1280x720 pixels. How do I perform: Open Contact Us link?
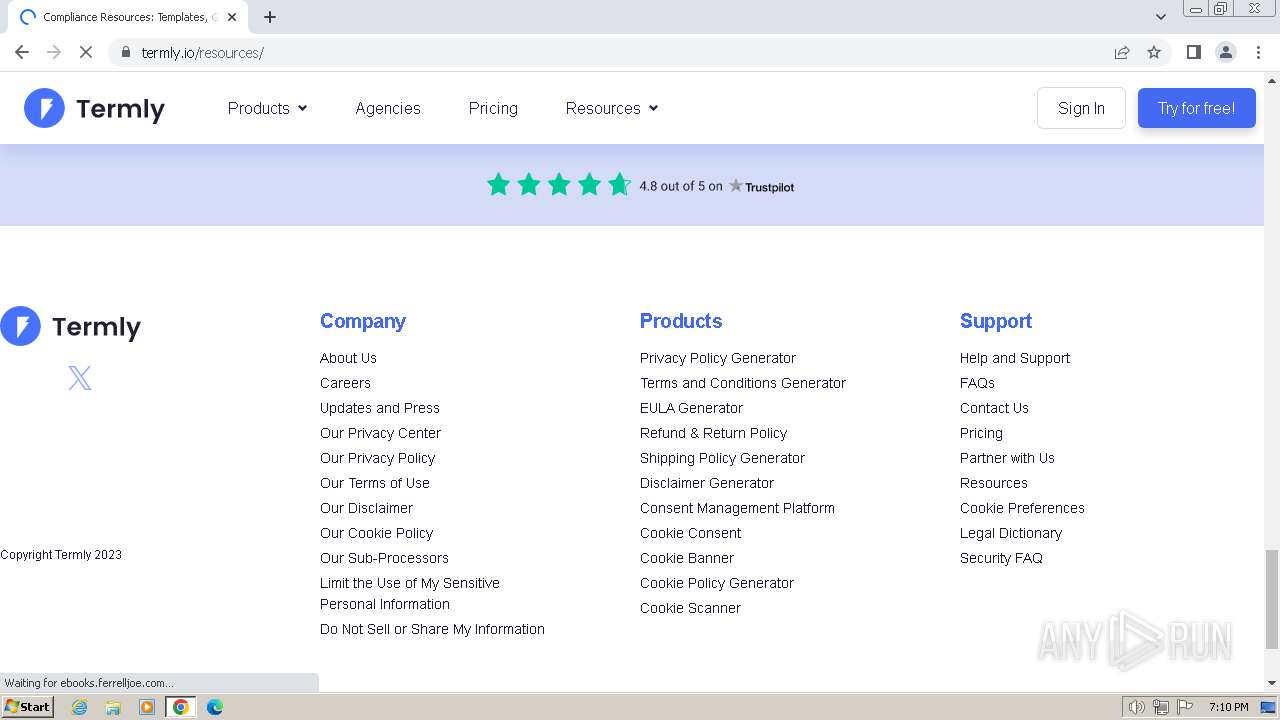[994, 408]
